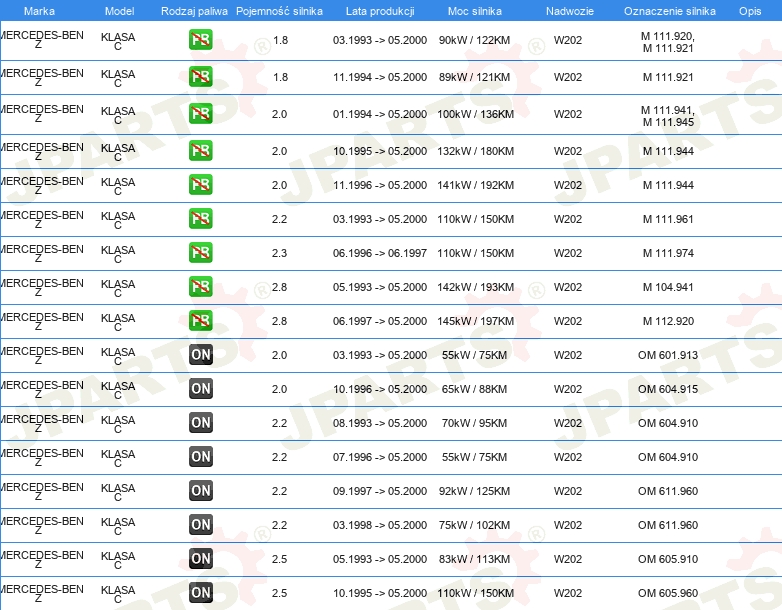Select the ON icon for engine OM 605.960
This screenshot has height=610, width=782.
(x=201, y=593)
